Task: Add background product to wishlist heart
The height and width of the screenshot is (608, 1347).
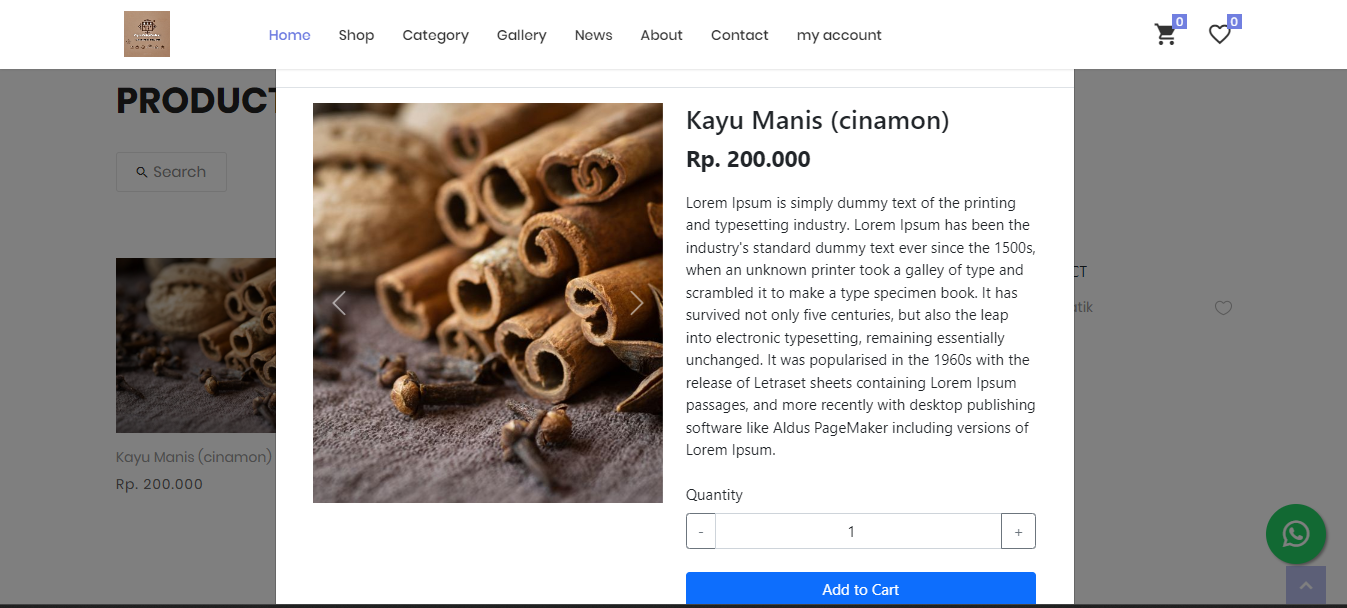Action: tap(1222, 308)
